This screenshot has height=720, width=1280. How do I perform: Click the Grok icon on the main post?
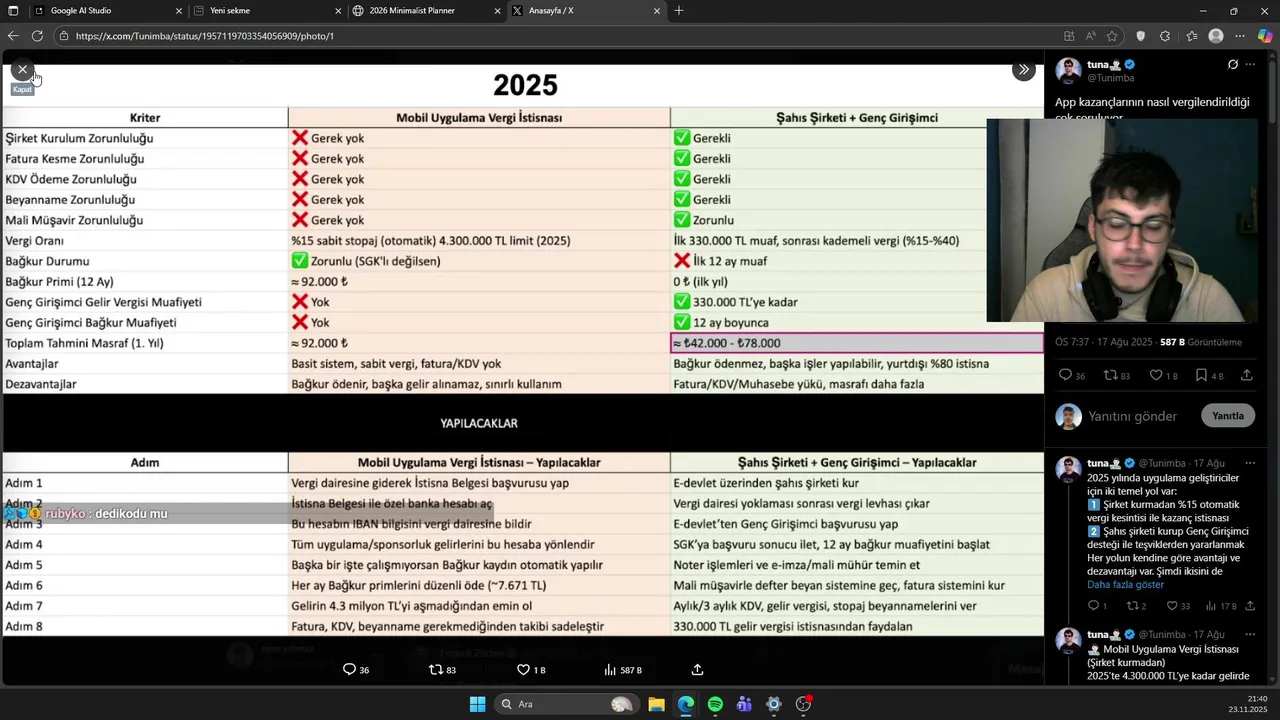pos(1233,65)
